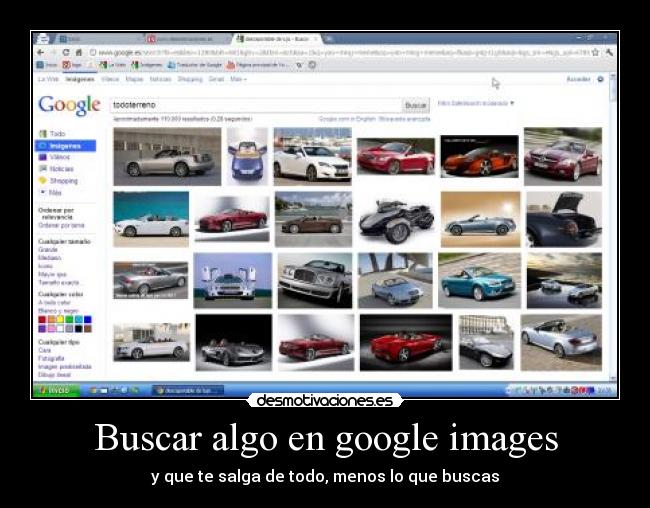Select Todo in left sidebar

(52, 134)
